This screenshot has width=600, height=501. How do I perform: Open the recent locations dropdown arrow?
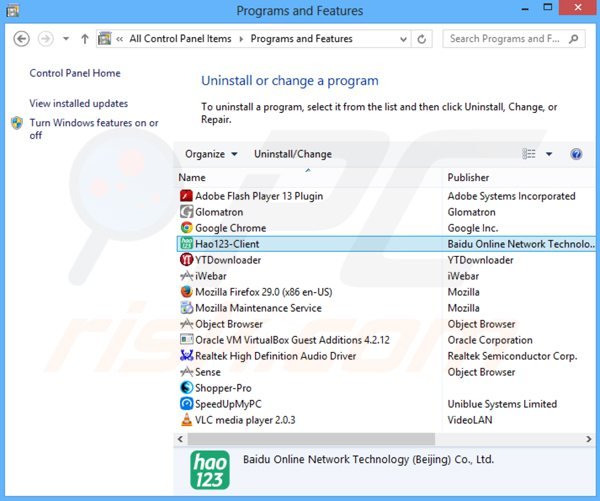click(66, 39)
